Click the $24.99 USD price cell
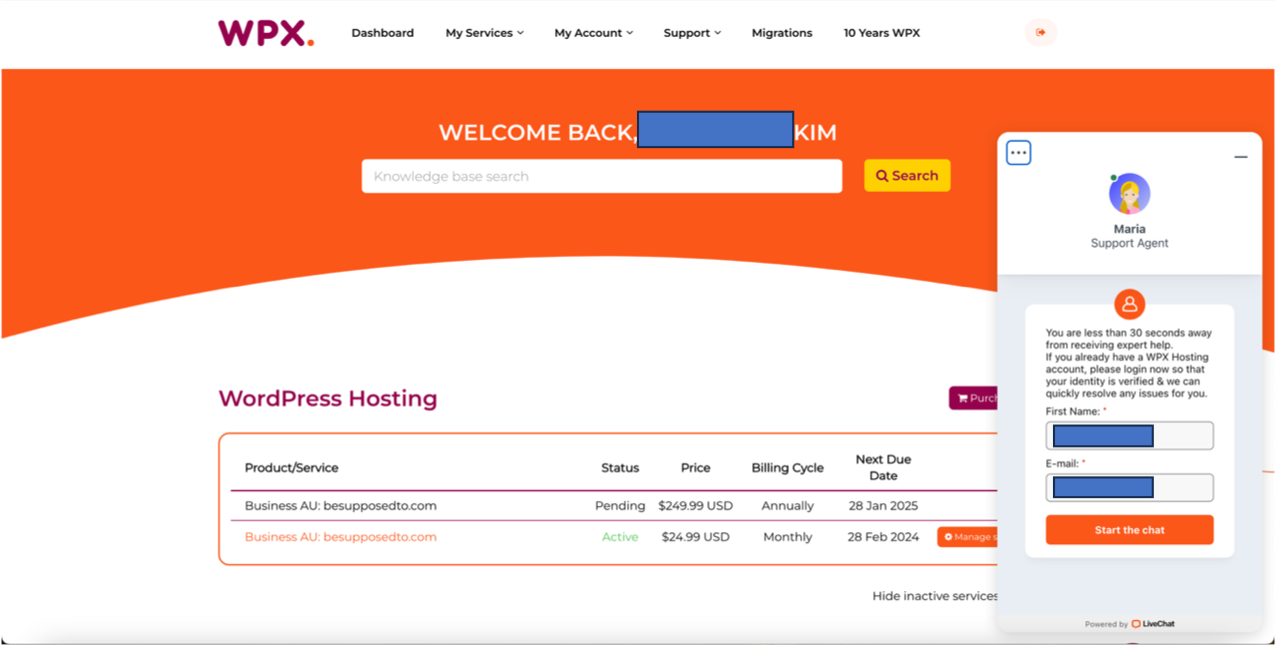Viewport: 1277px width, 645px height. tap(696, 537)
